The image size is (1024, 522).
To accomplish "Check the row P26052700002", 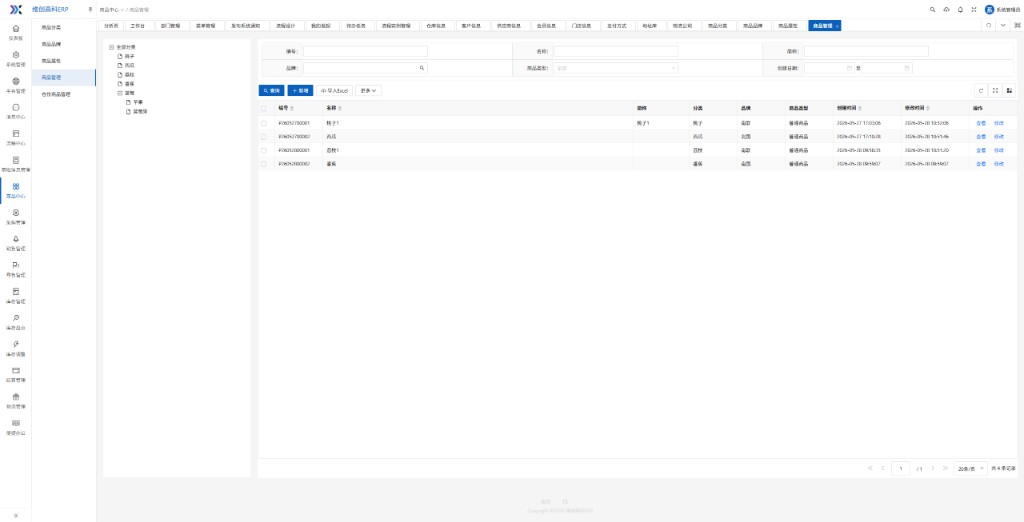I will click(x=264, y=137).
